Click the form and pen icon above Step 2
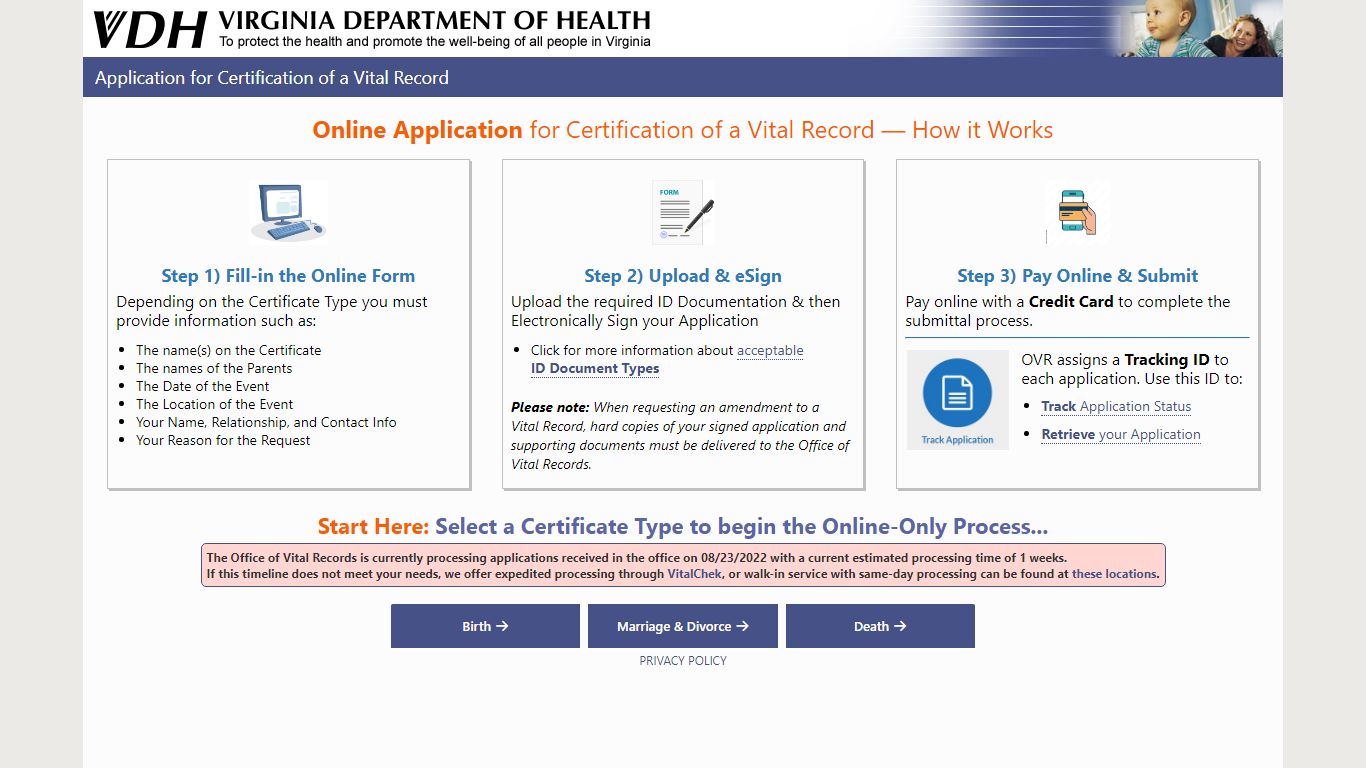1366x768 pixels. click(683, 212)
